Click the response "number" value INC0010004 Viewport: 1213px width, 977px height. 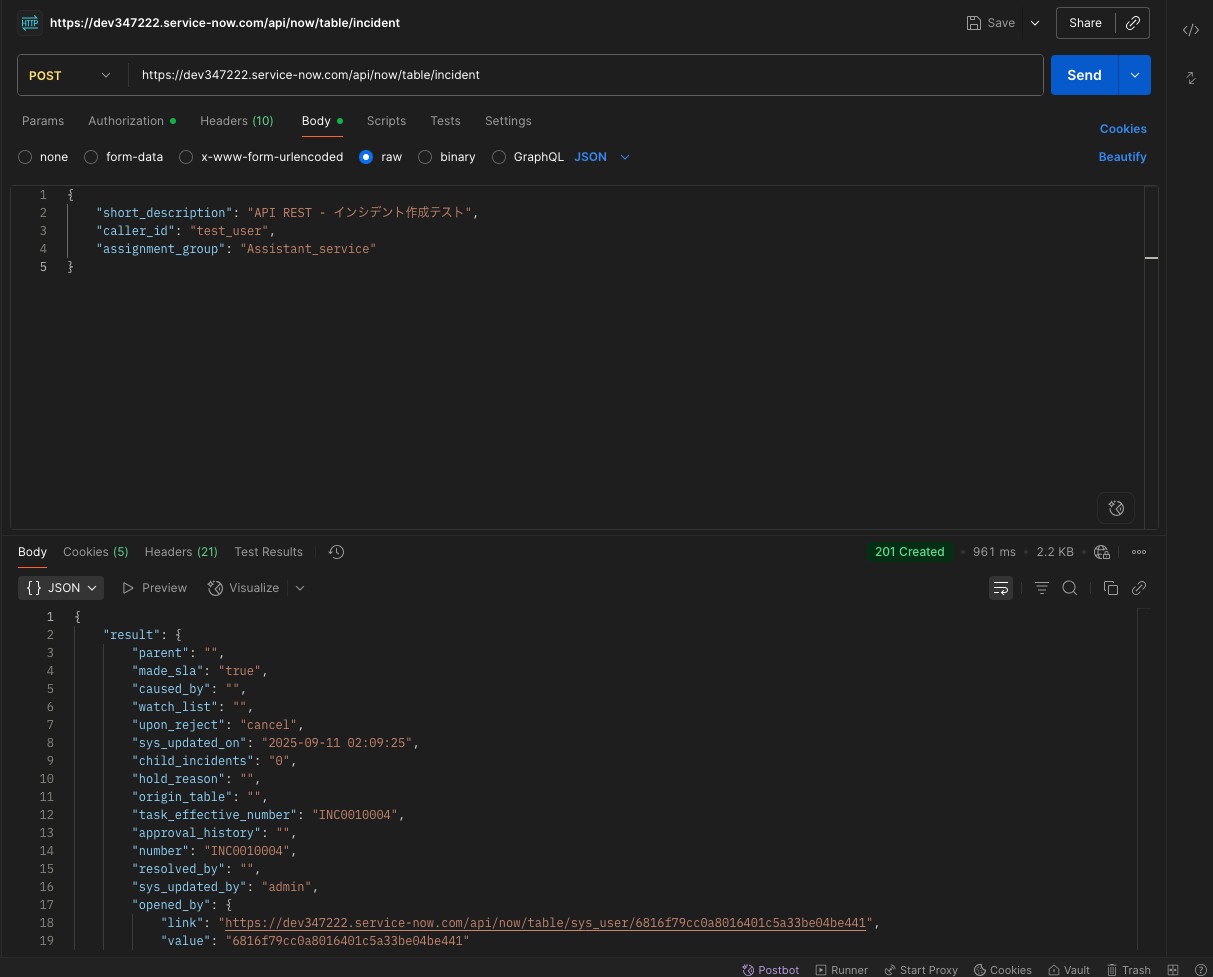coord(246,851)
